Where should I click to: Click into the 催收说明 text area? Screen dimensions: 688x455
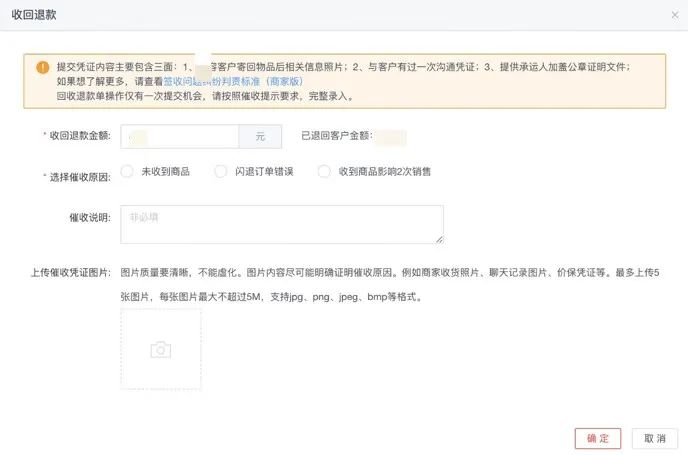281,224
